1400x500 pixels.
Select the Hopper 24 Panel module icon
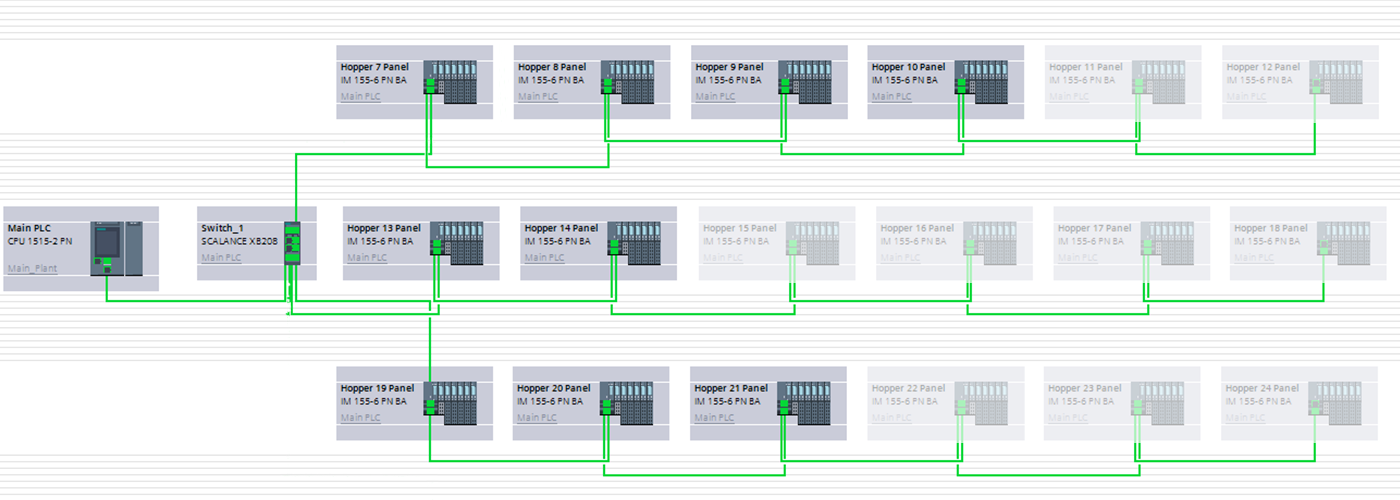coord(1336,403)
